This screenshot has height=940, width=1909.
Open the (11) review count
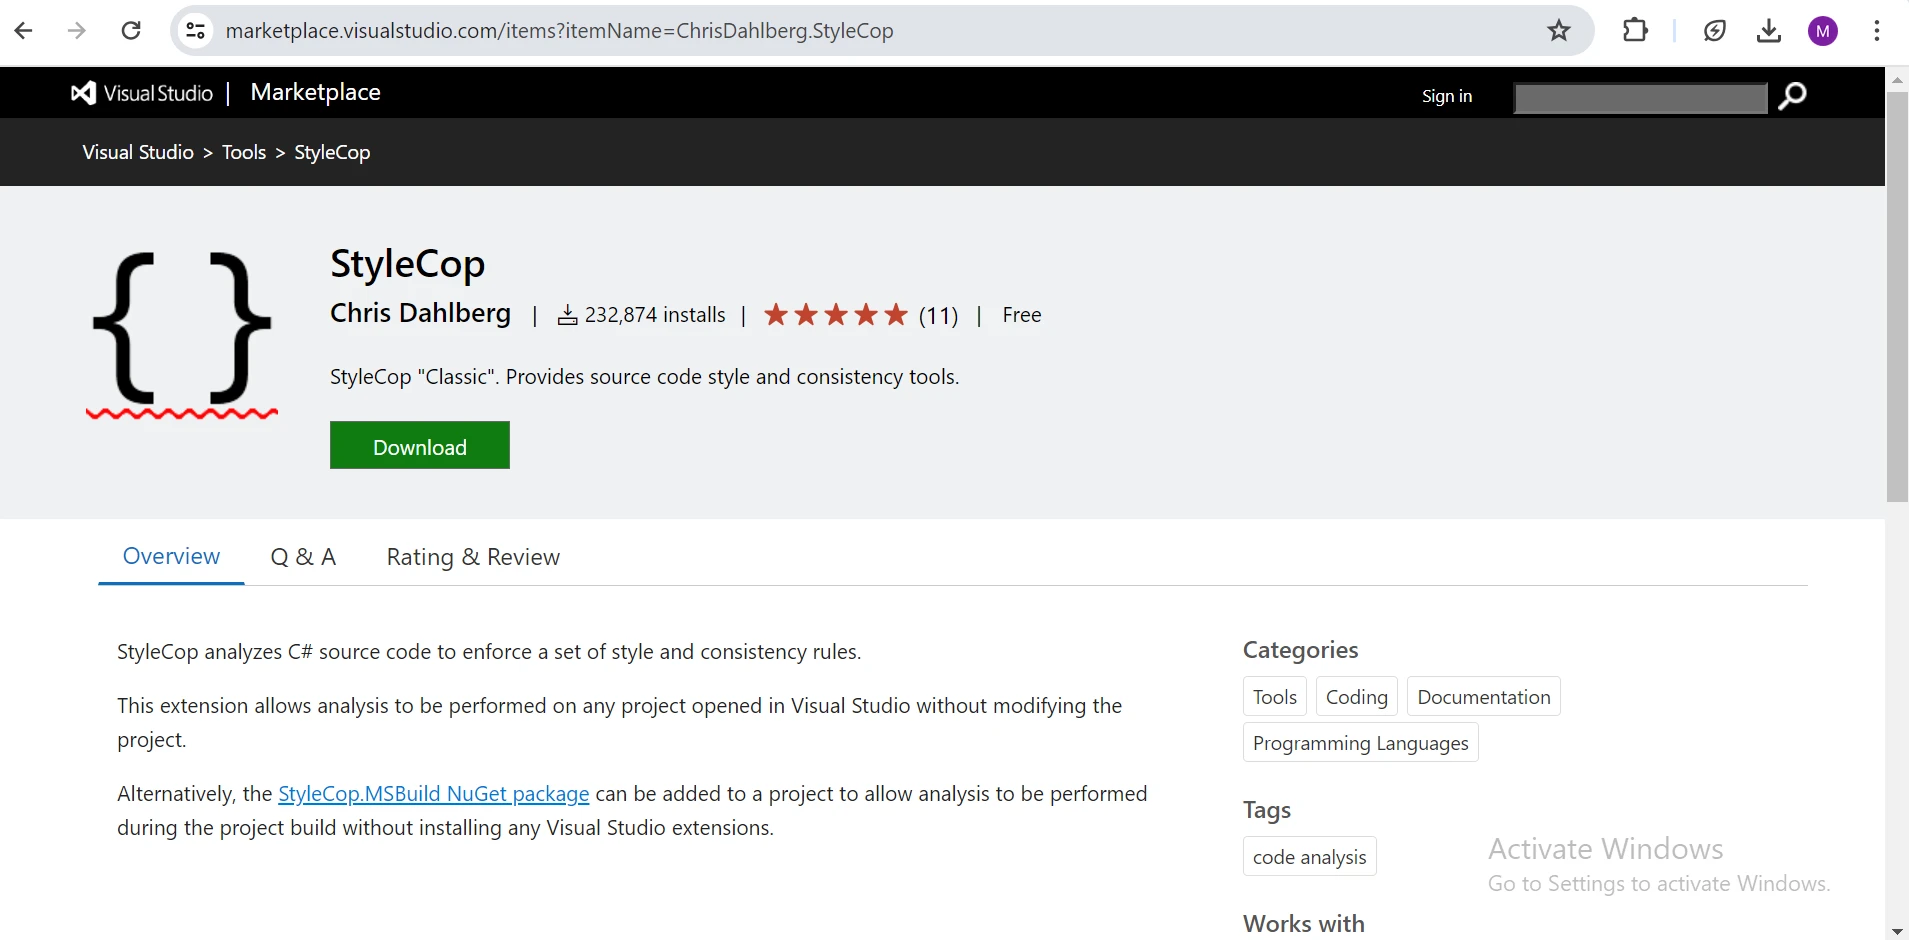[938, 316]
